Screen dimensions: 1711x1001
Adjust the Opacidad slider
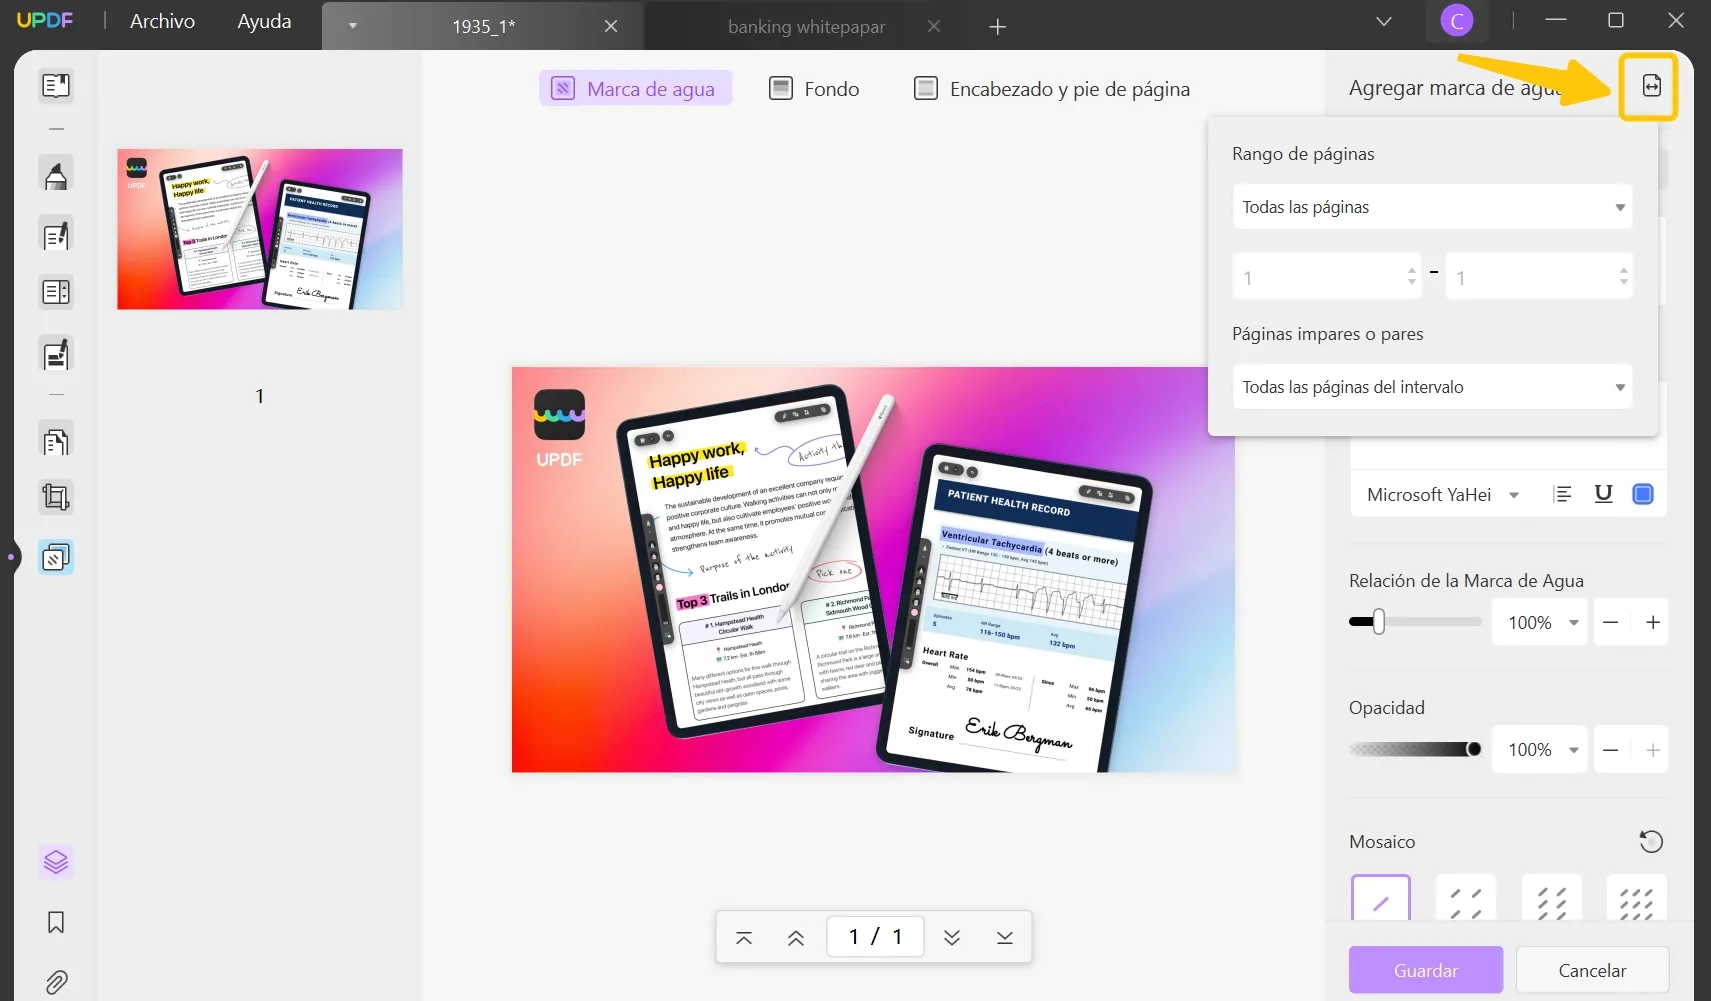click(1415, 749)
